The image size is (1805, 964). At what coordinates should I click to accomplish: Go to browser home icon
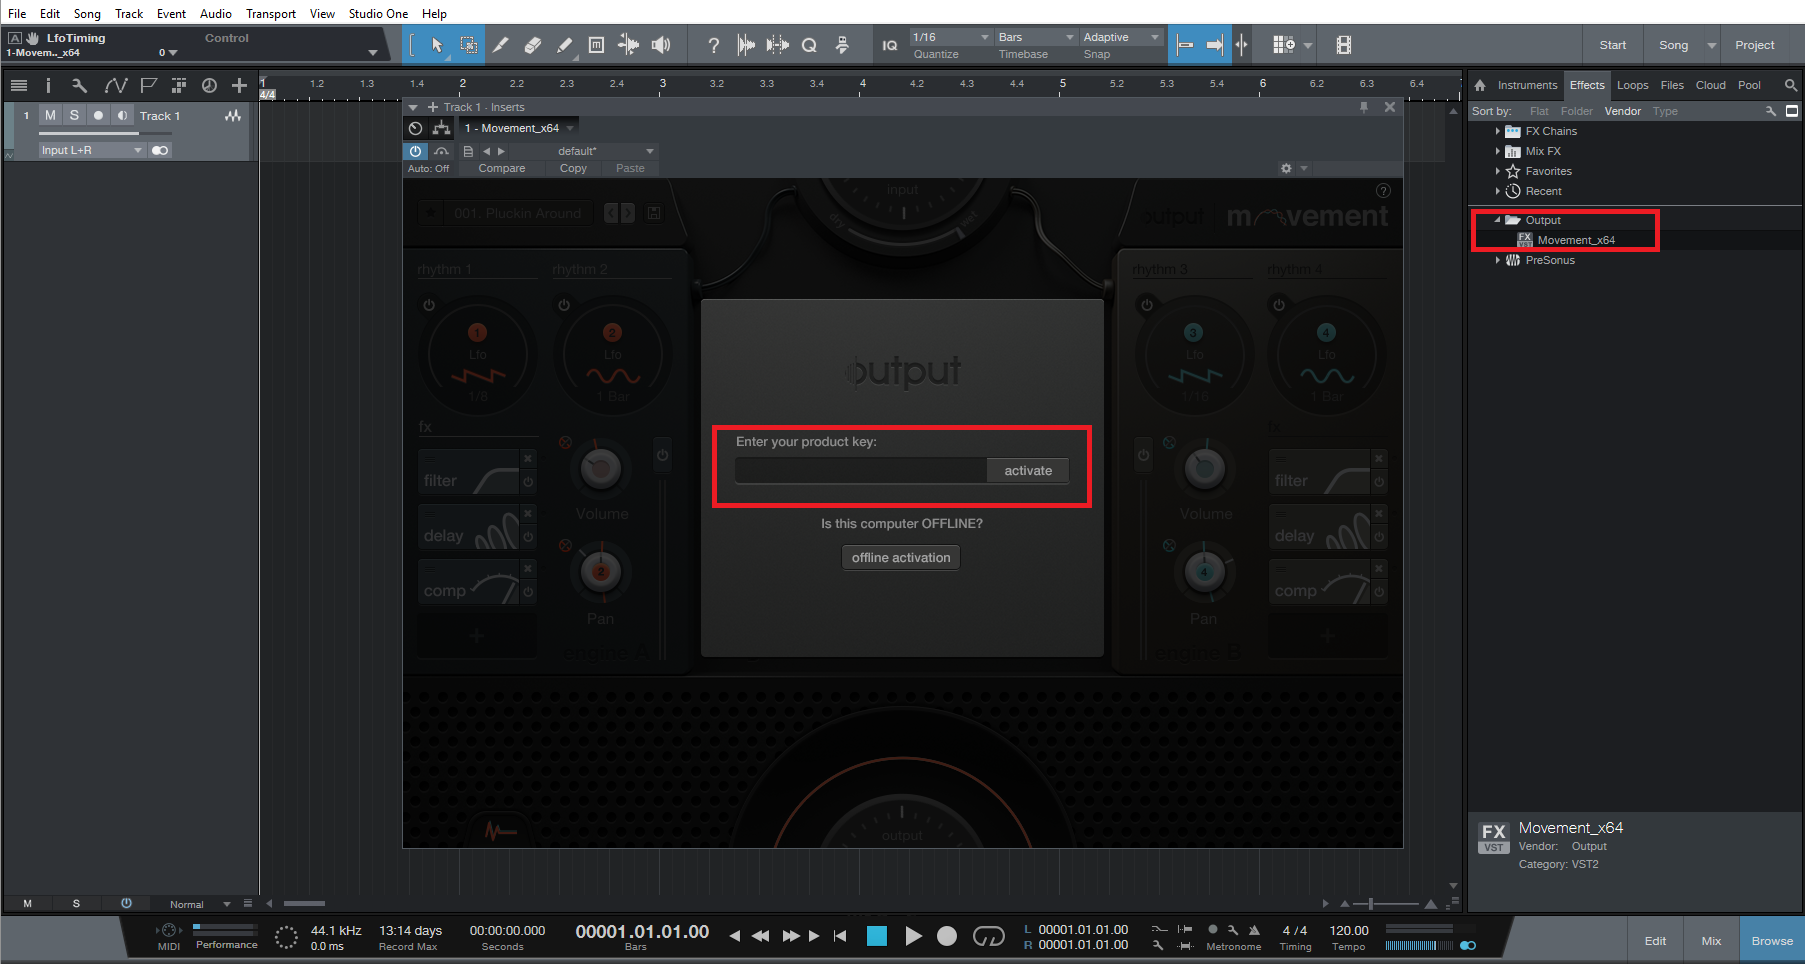point(1480,85)
